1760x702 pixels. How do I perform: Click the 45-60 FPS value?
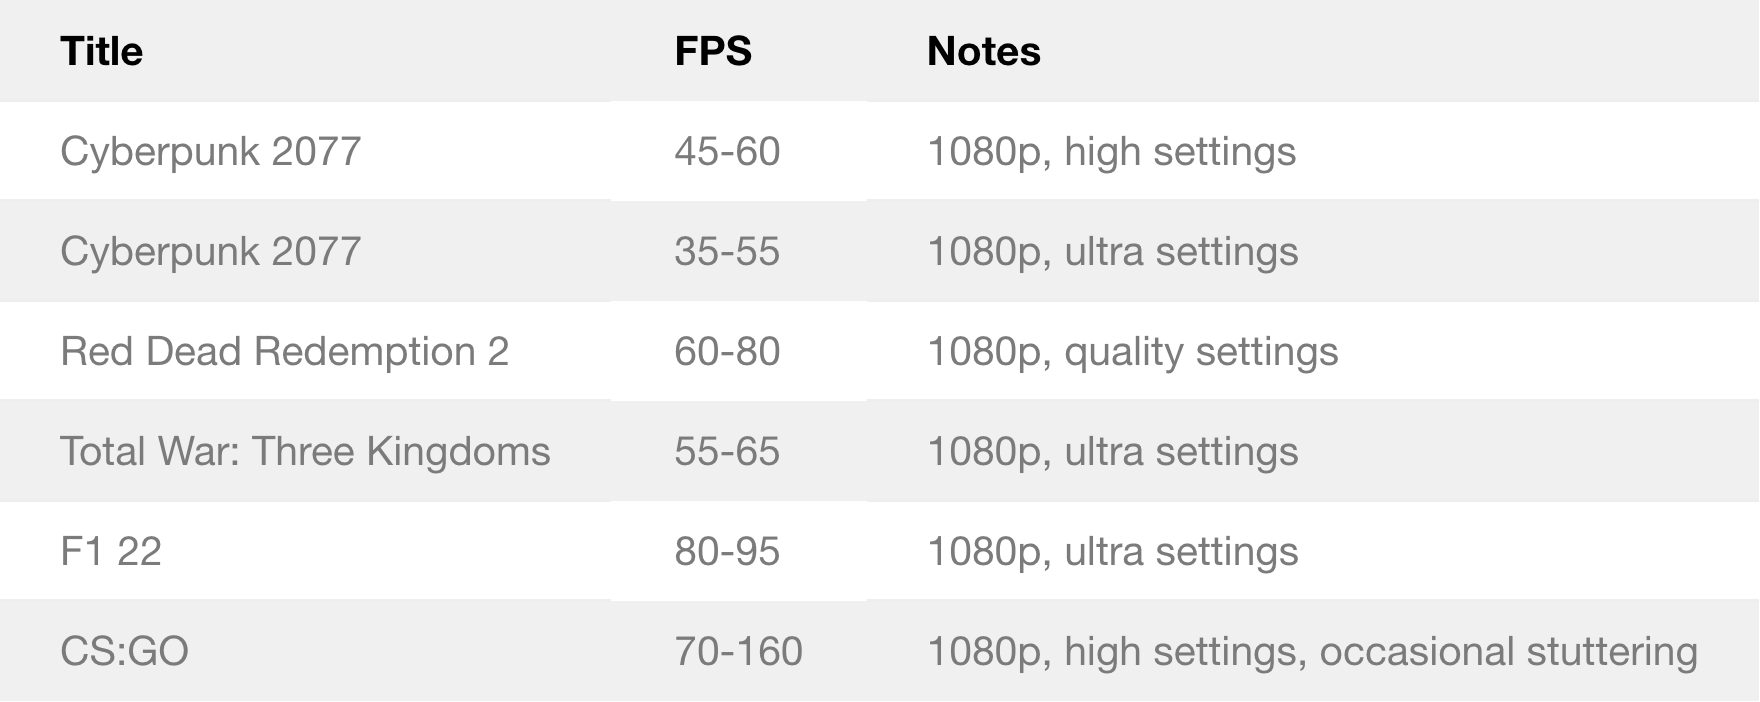click(x=727, y=151)
